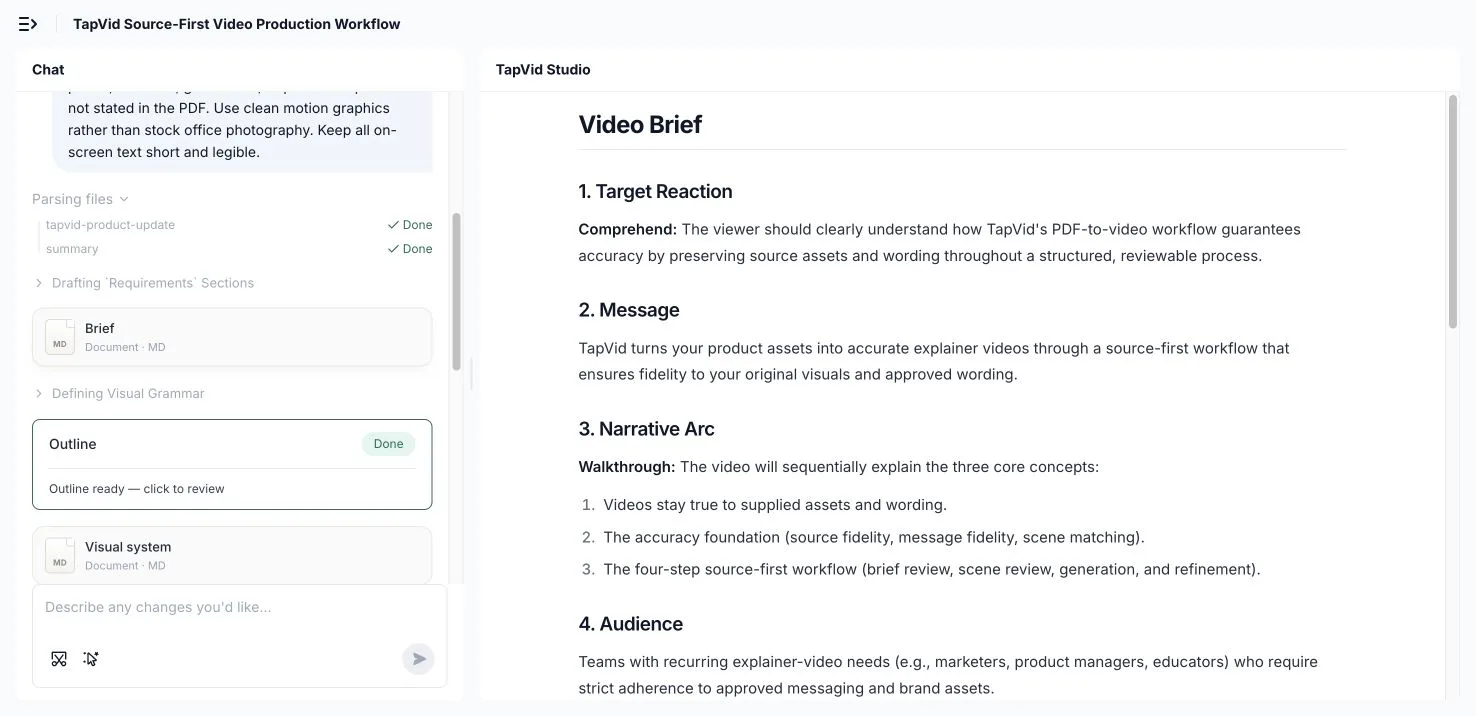Click the summary file row

pyautogui.click(x=239, y=249)
